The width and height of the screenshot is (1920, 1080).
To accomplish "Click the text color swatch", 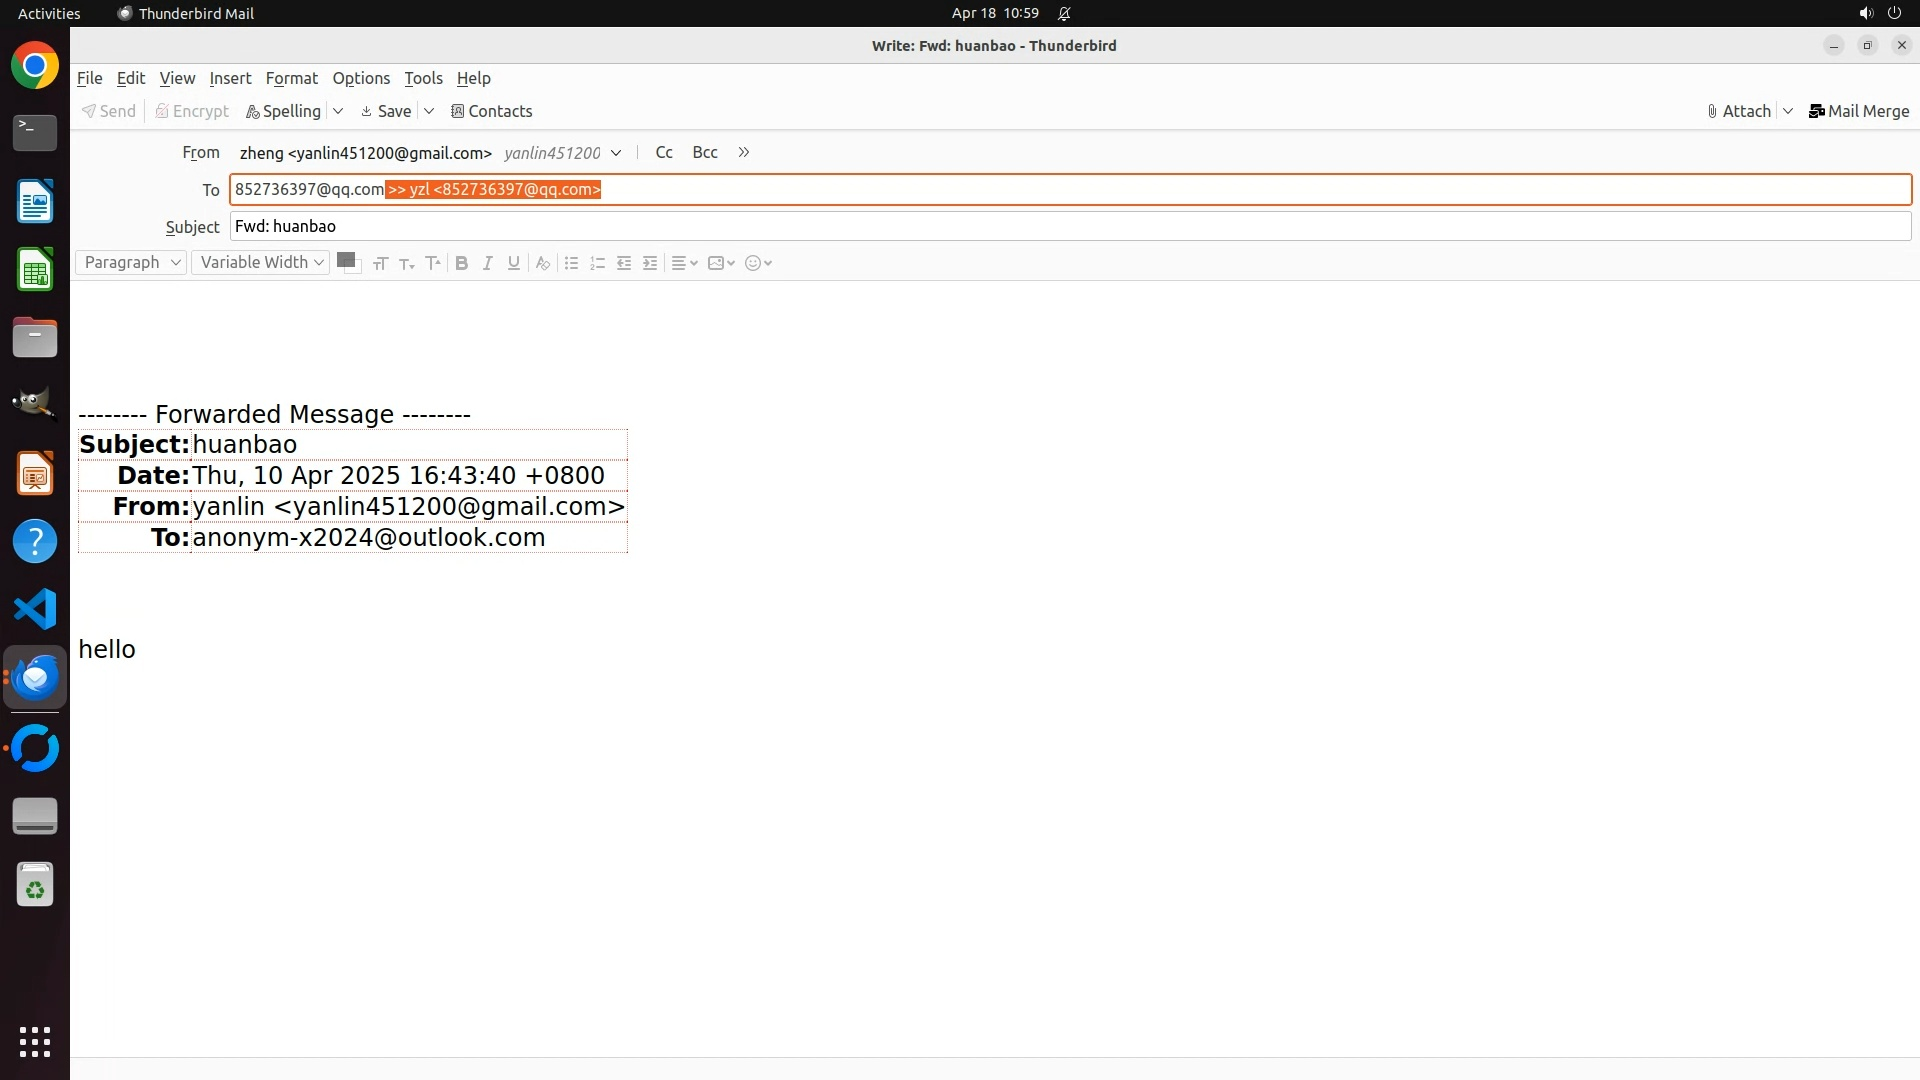I will pos(346,260).
